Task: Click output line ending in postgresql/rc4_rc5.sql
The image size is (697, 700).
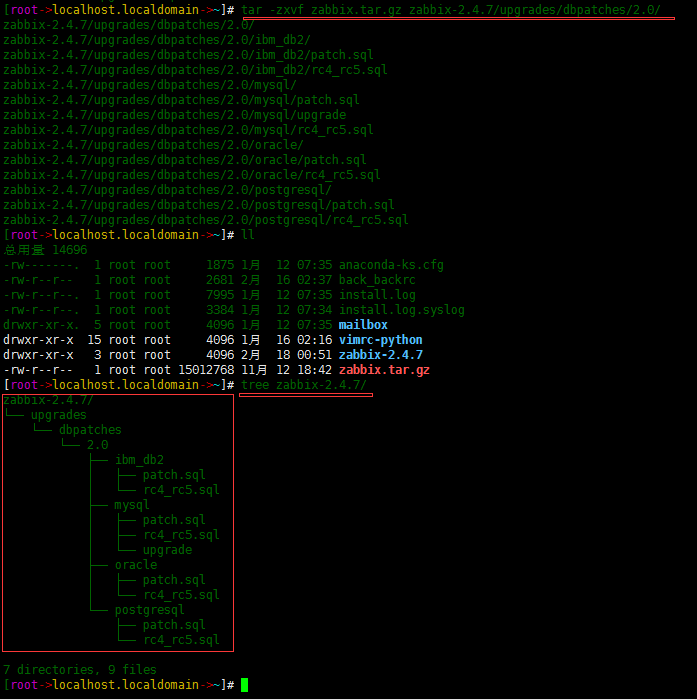Action: pos(205,220)
